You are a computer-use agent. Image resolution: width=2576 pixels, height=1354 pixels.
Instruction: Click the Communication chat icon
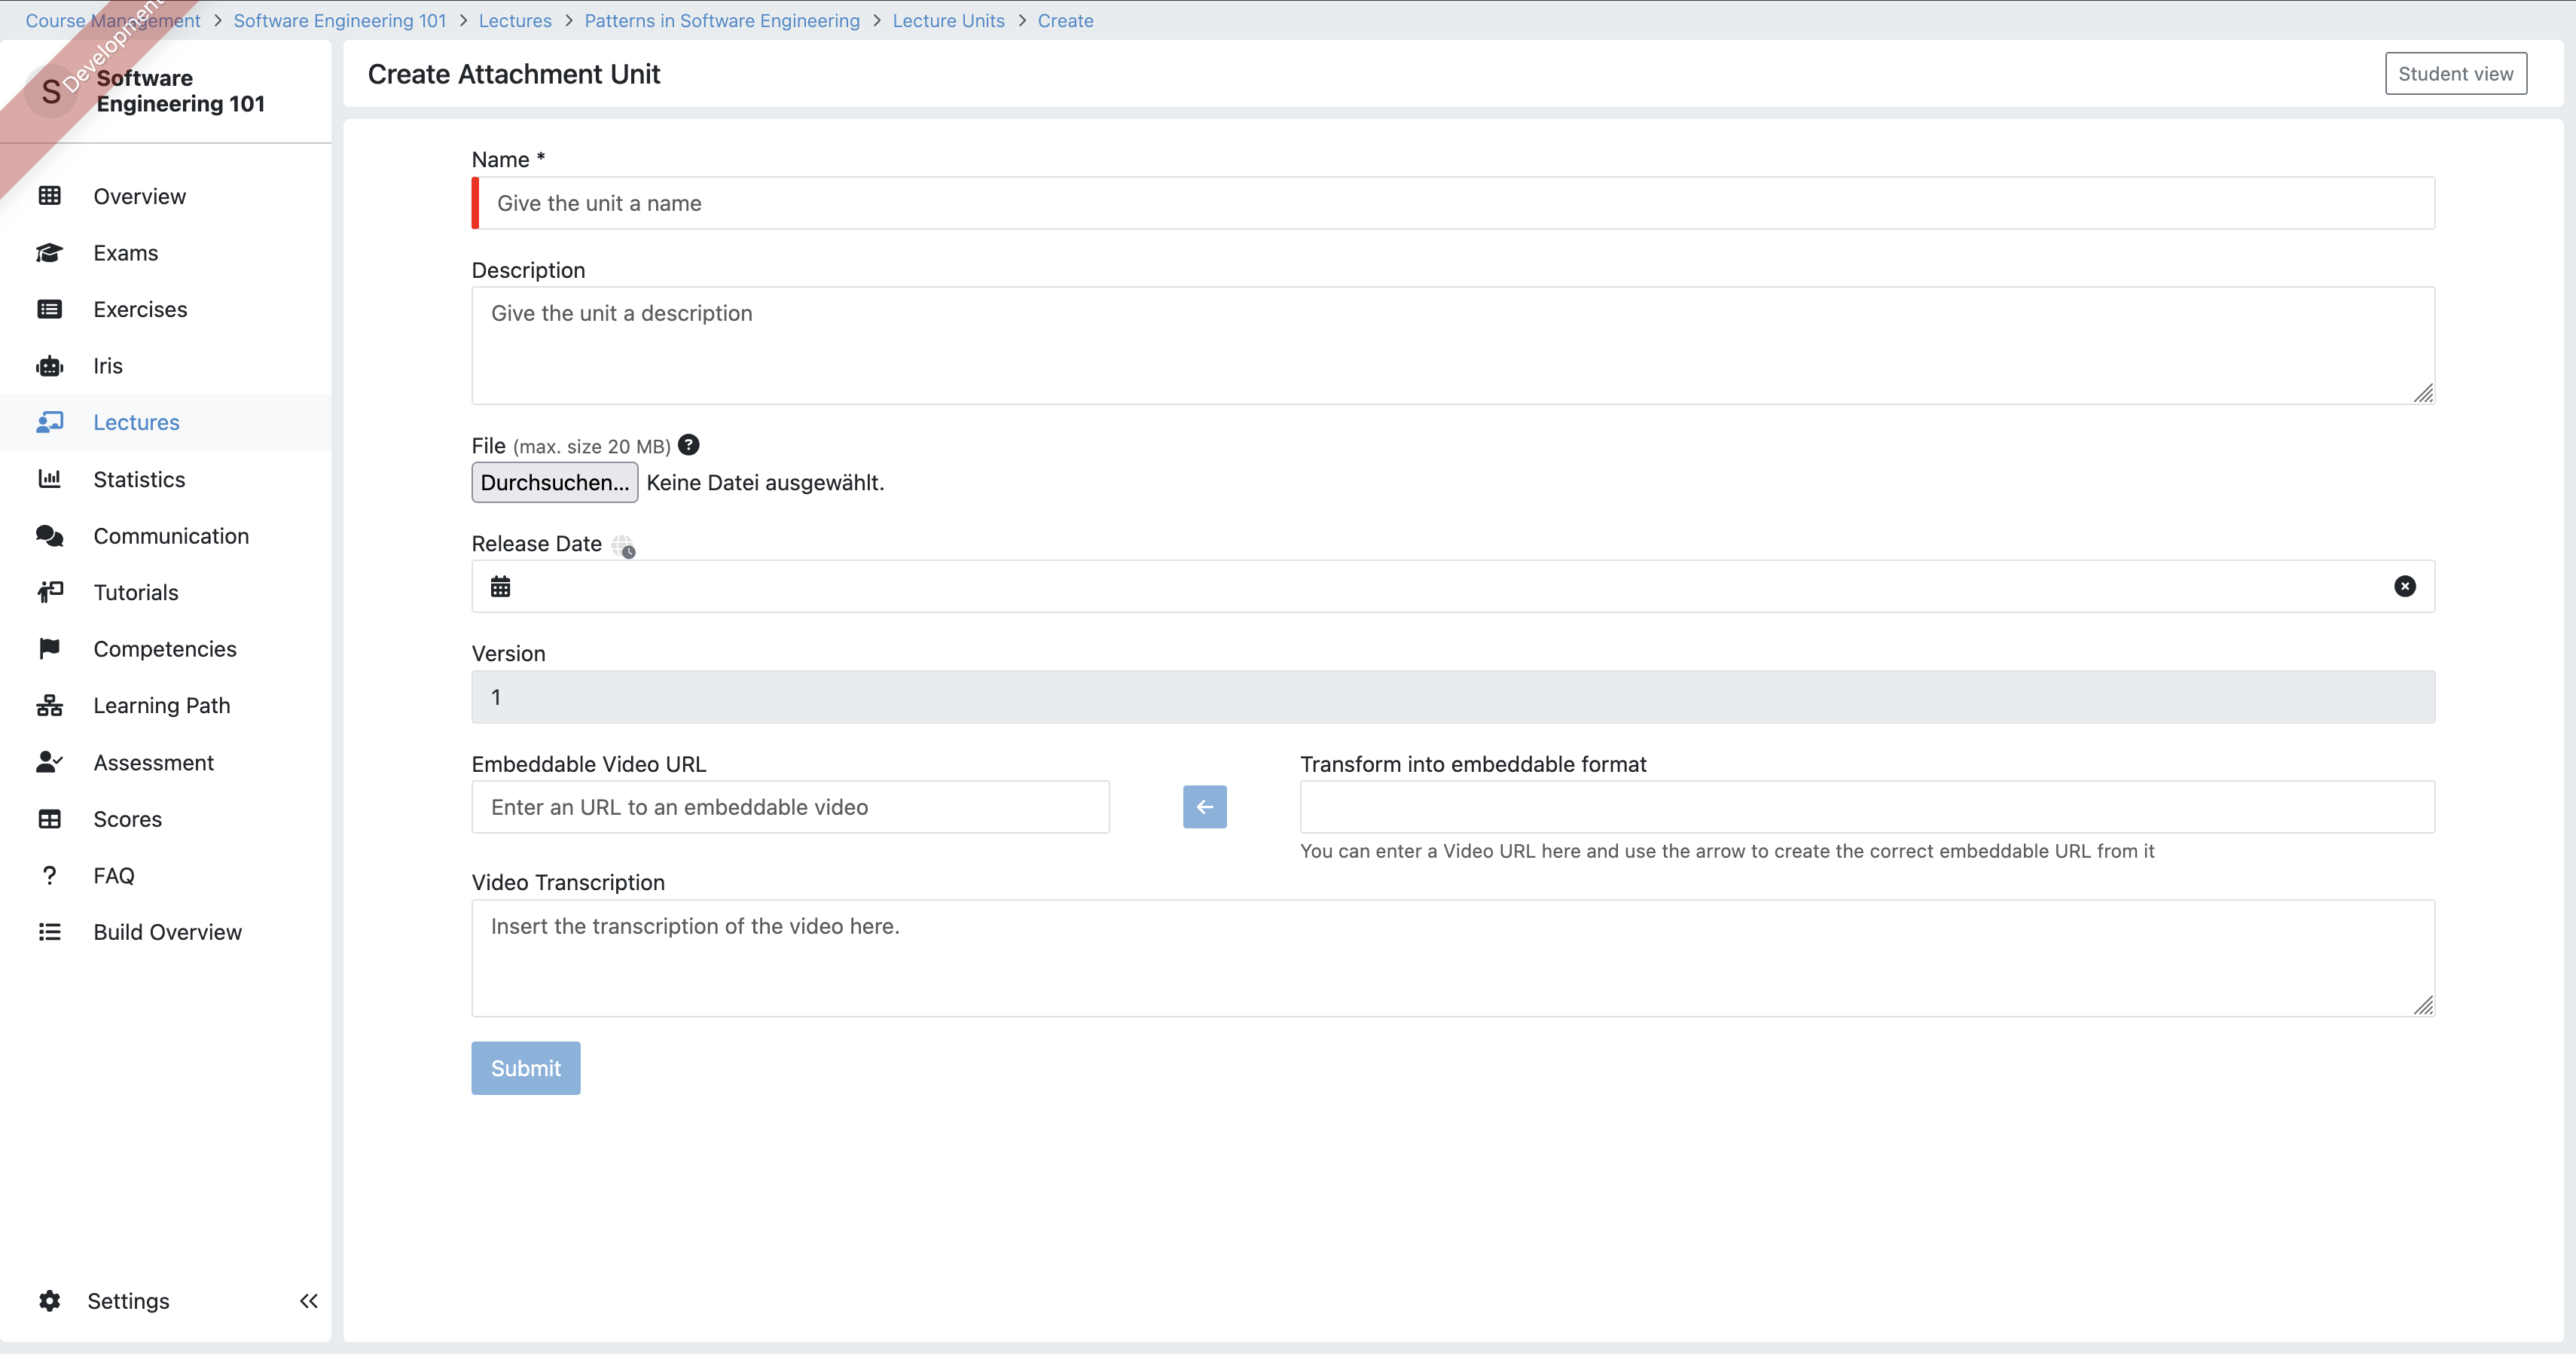click(x=50, y=536)
